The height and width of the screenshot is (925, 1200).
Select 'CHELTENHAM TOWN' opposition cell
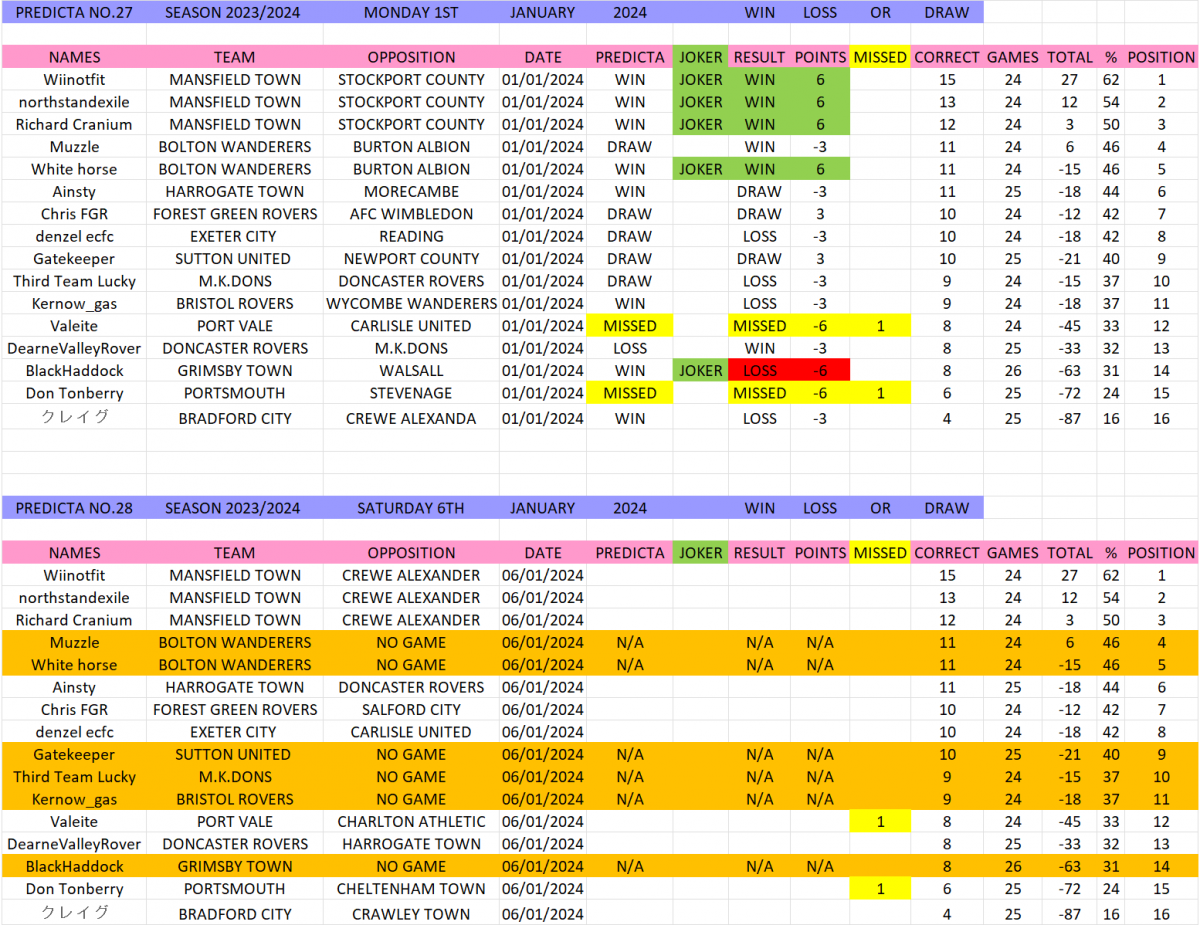click(411, 889)
